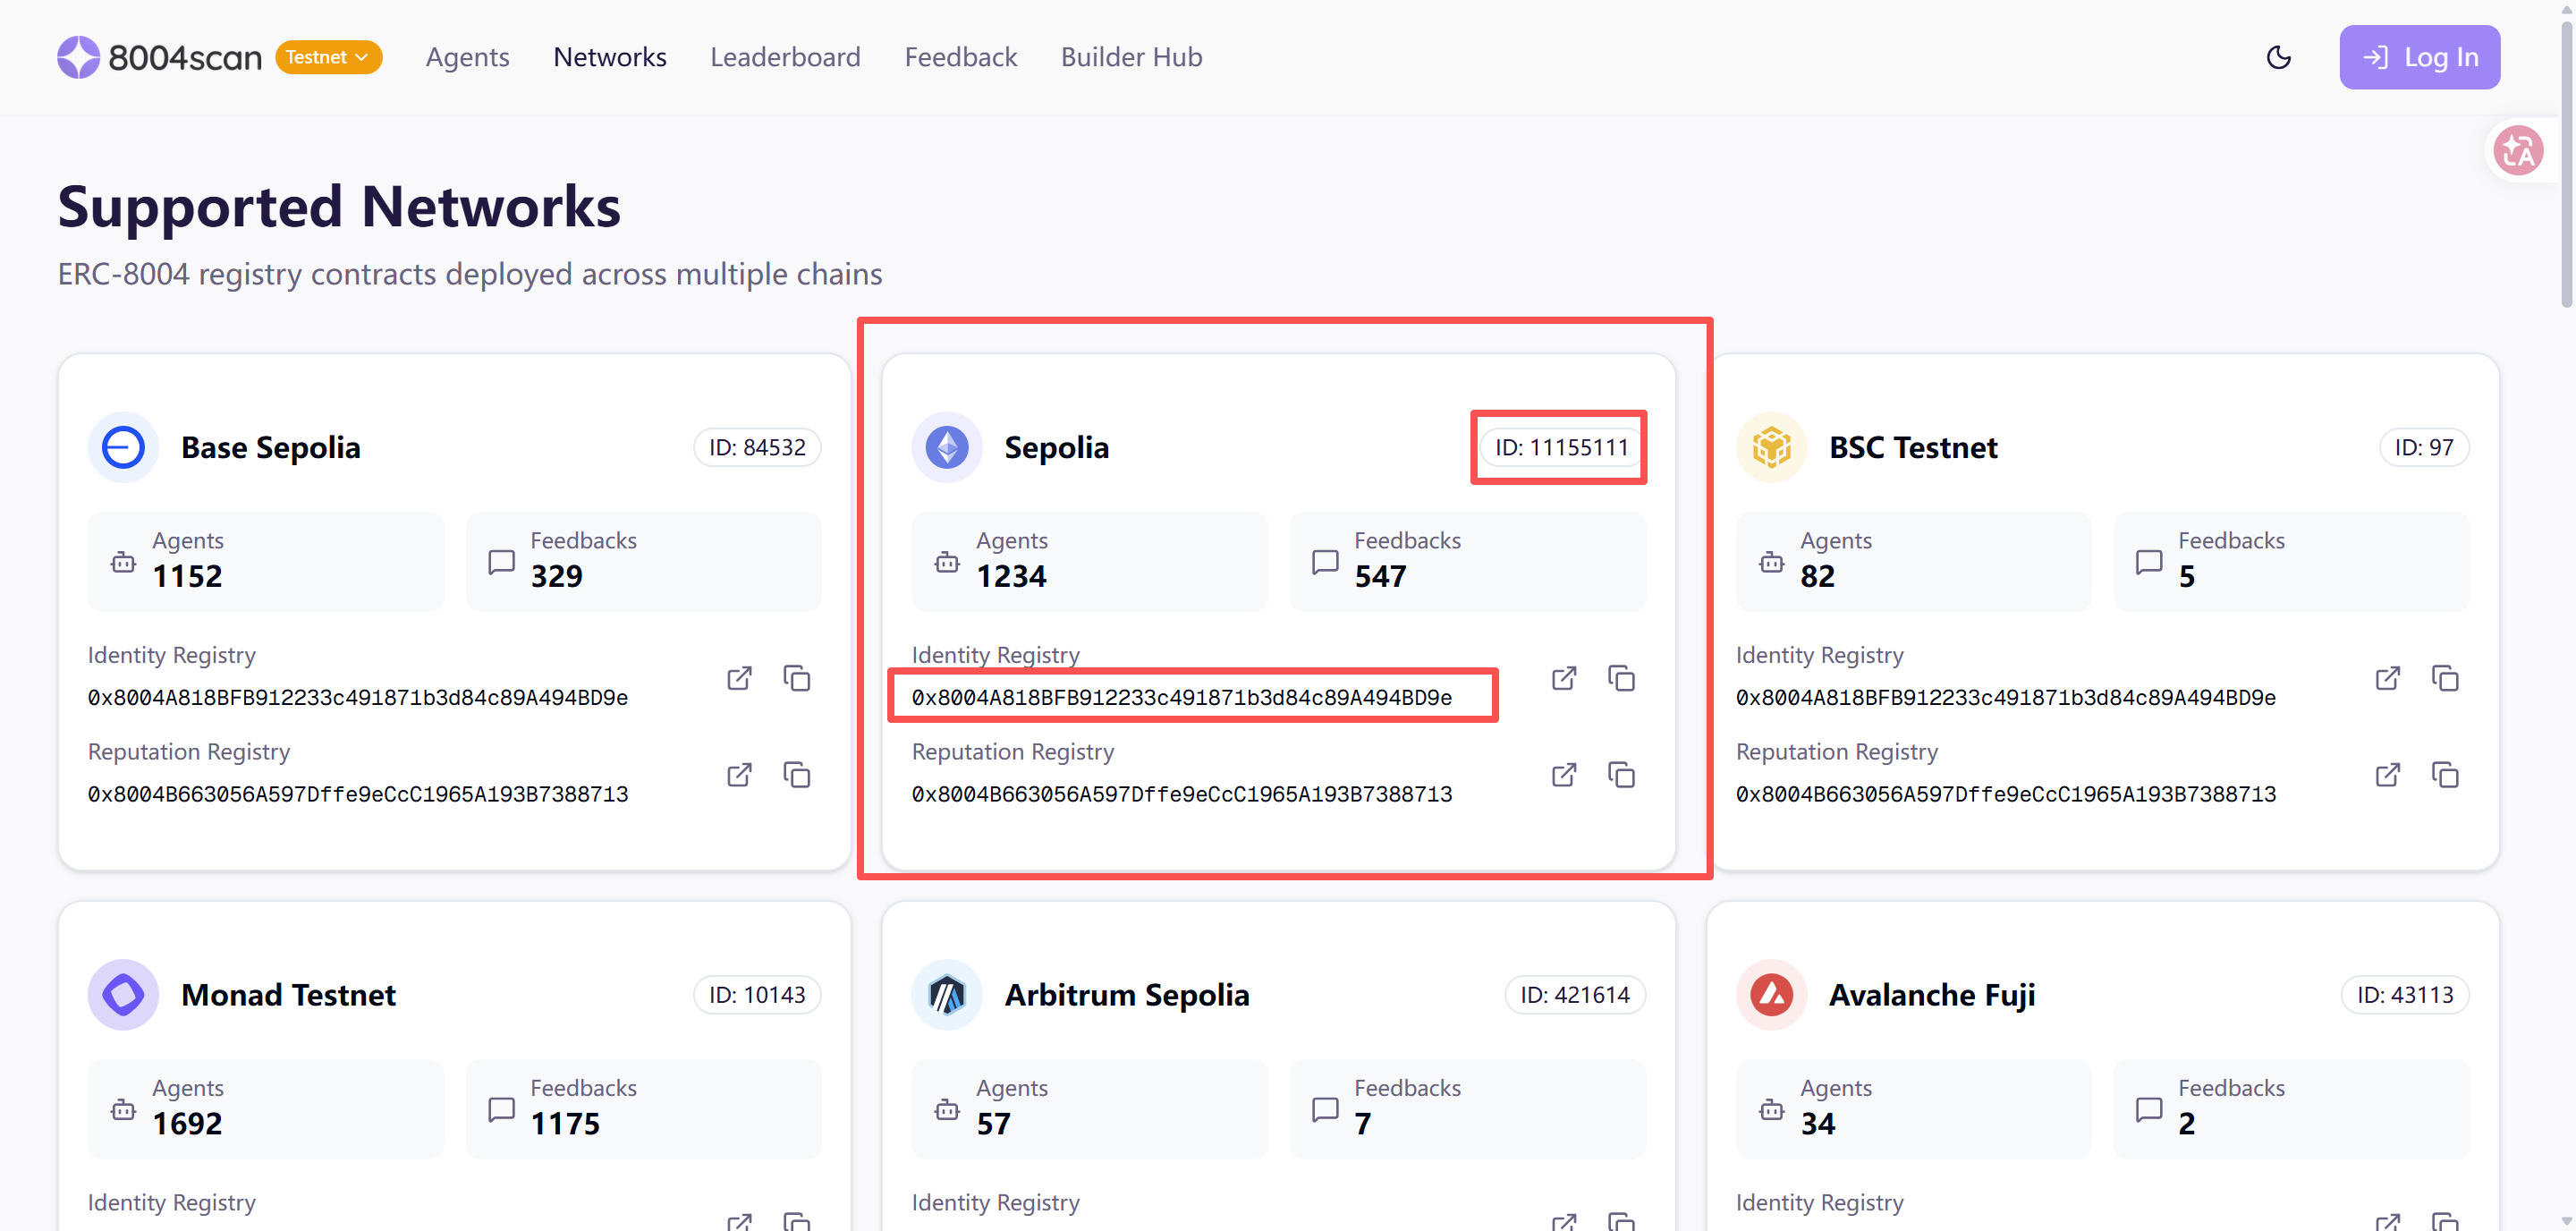Image resolution: width=2576 pixels, height=1231 pixels.
Task: Toggle dark mode moon icon
Action: coord(2279,57)
